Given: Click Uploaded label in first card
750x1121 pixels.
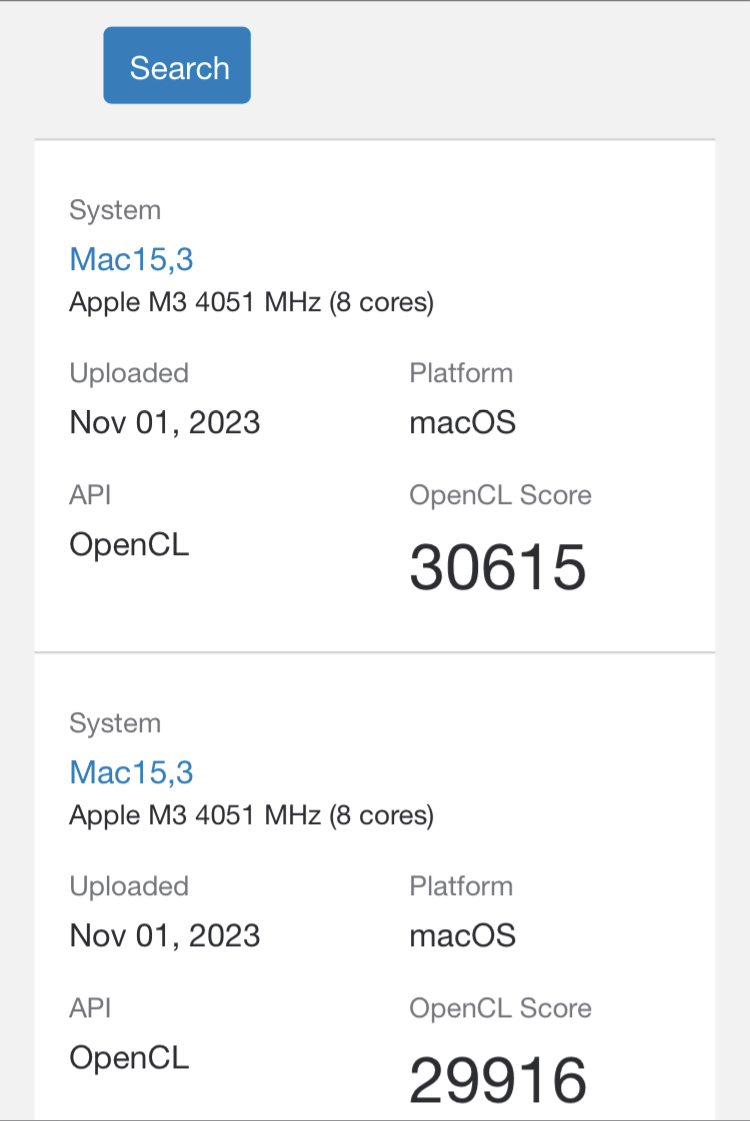Looking at the screenshot, I should pos(129,374).
